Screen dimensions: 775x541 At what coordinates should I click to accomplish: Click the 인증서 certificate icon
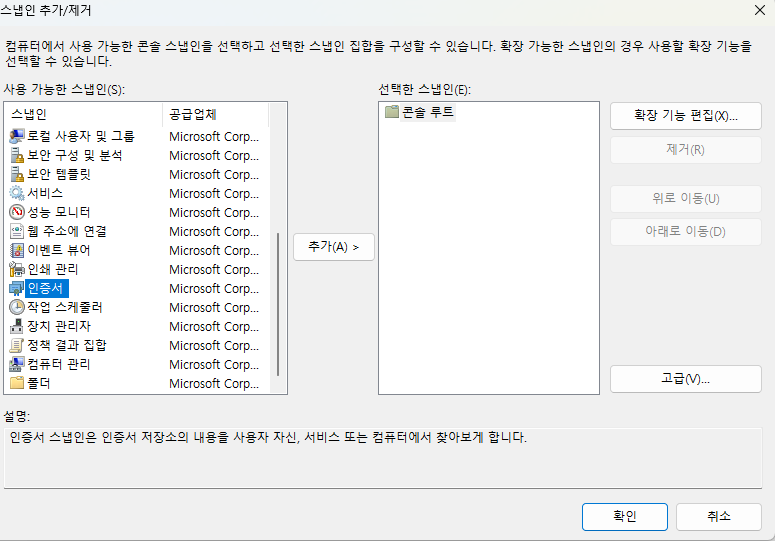click(x=17, y=288)
